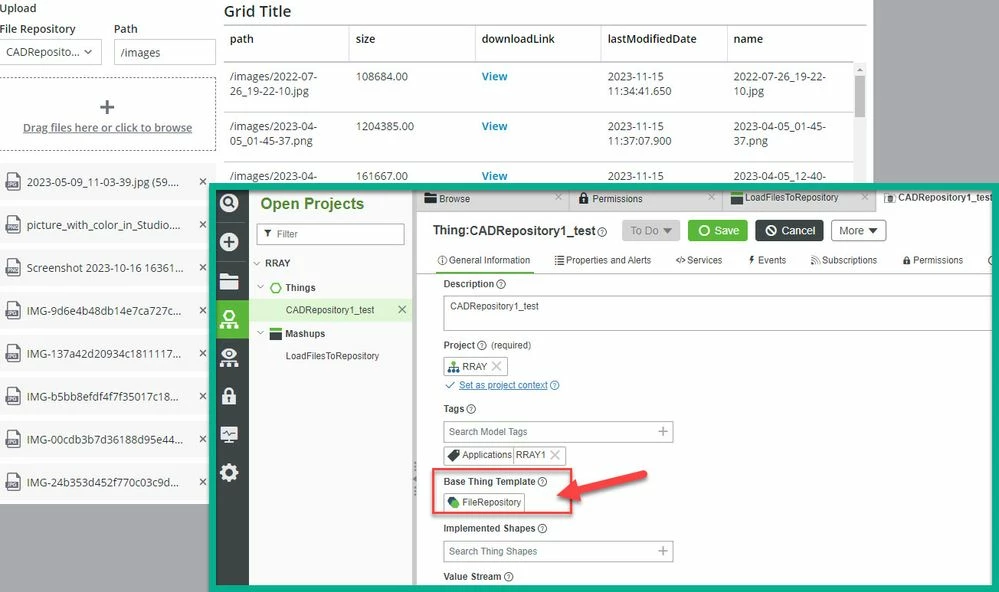
Task: Remove the RRAY project chip
Action: click(496, 366)
